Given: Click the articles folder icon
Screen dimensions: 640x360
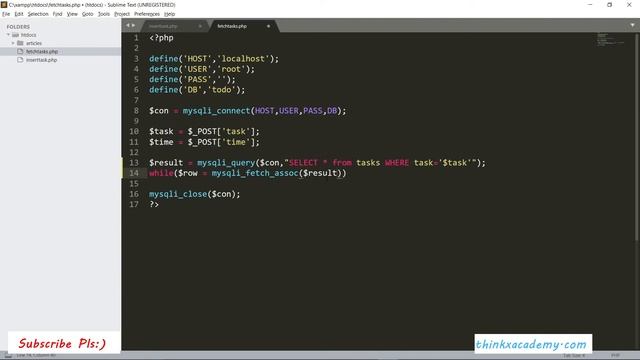Looking at the screenshot, I should click(20, 43).
